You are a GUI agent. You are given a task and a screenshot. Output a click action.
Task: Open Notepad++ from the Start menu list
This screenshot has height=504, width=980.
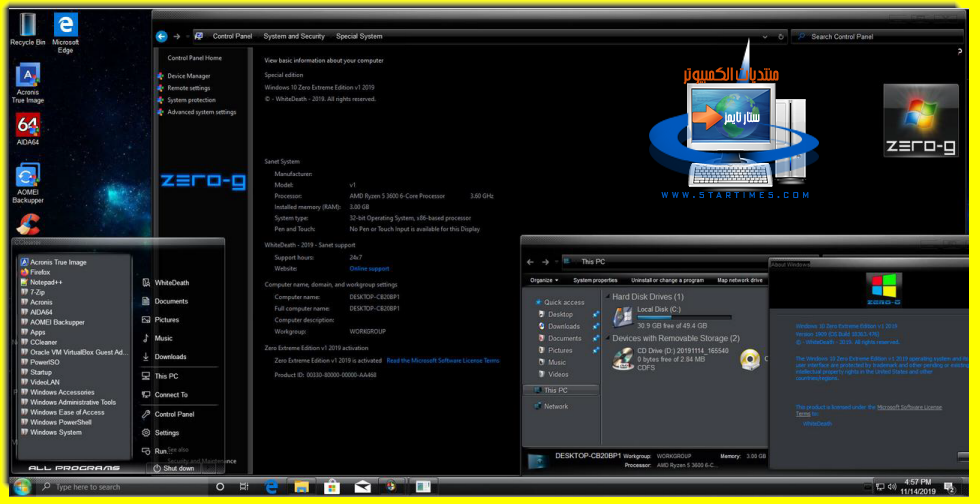[x=46, y=282]
